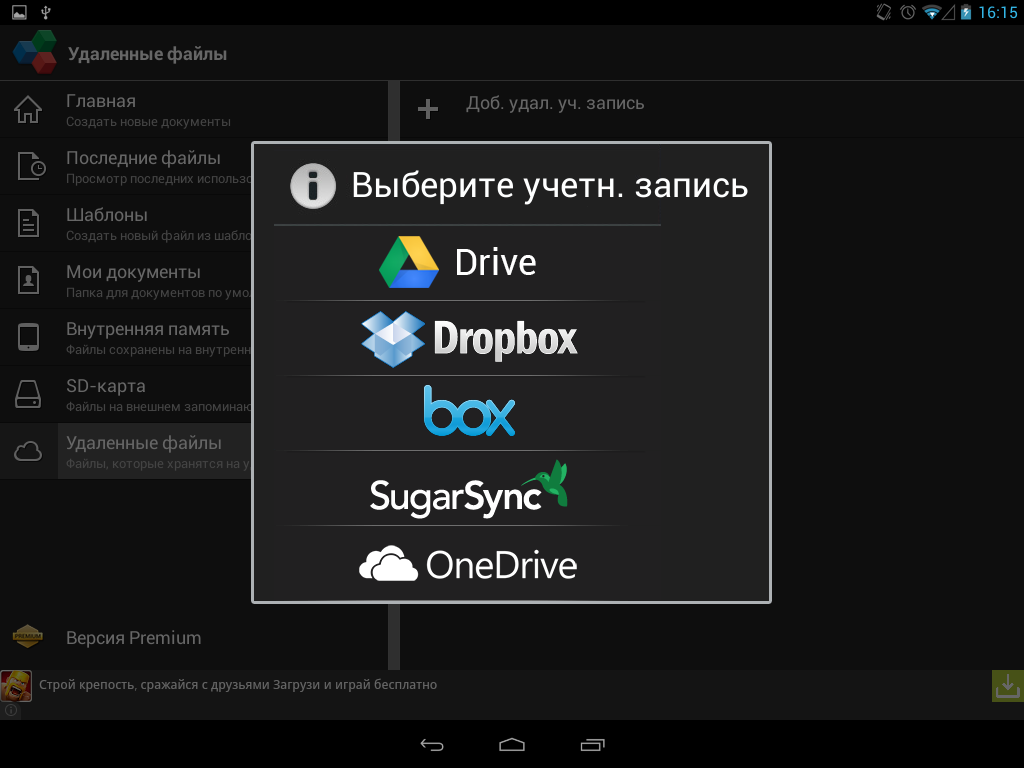Screen dimensions: 1024x768
Task: Tap the Выберите учетн. запись title
Action: pos(549,185)
